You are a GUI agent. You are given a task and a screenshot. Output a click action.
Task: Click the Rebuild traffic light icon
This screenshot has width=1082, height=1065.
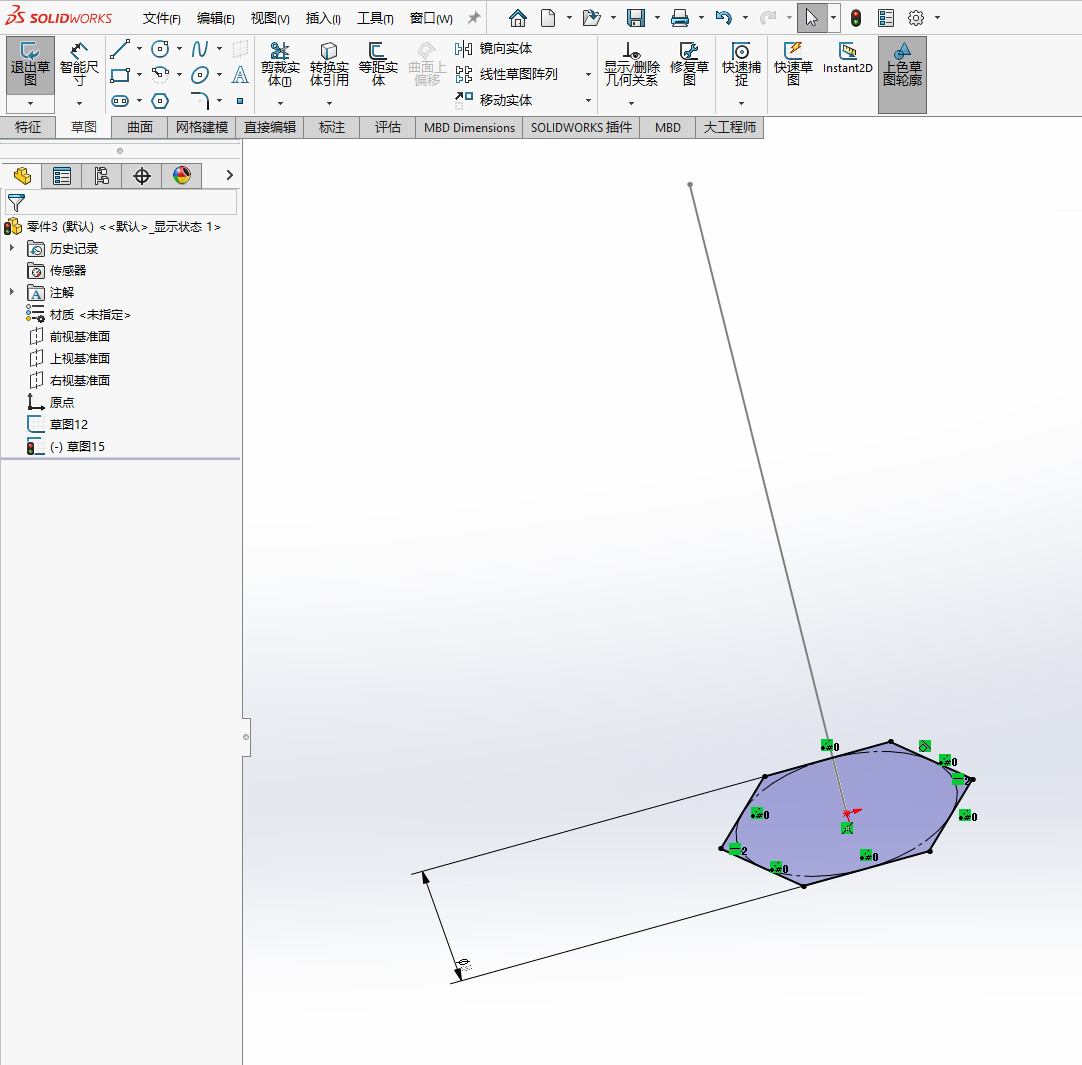click(x=856, y=18)
